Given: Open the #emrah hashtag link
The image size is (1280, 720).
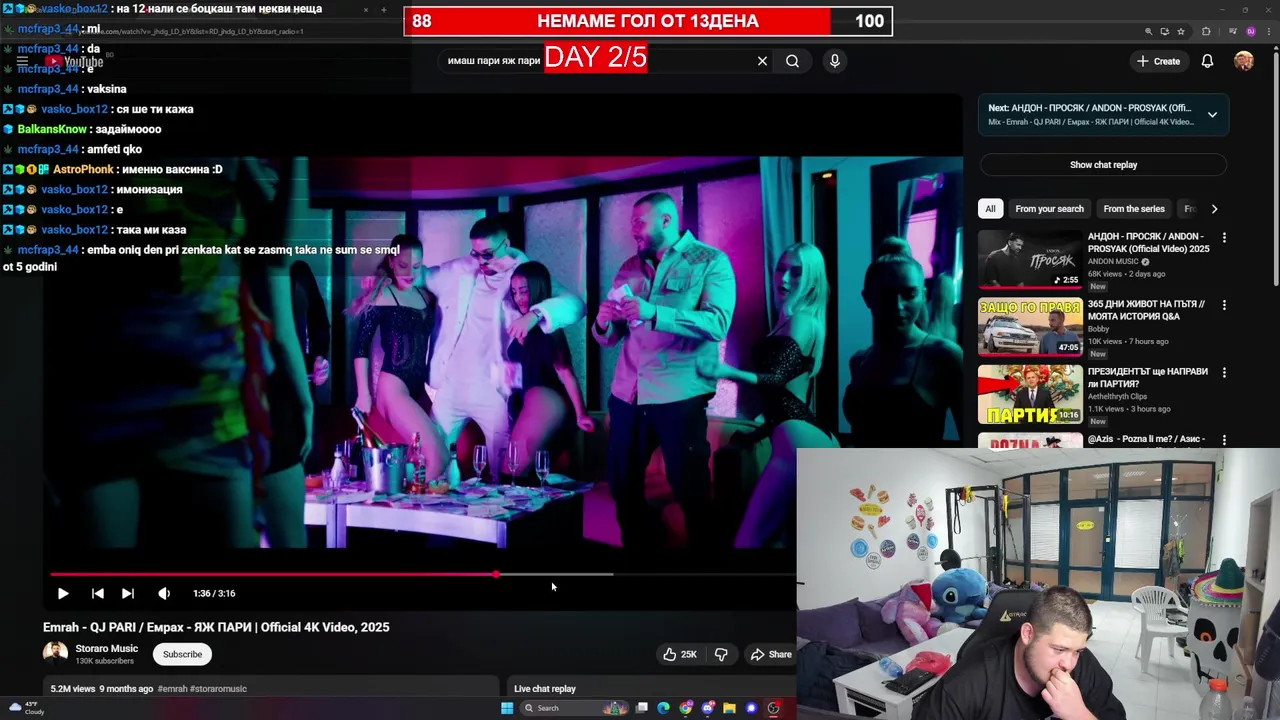Looking at the screenshot, I should coord(172,689).
